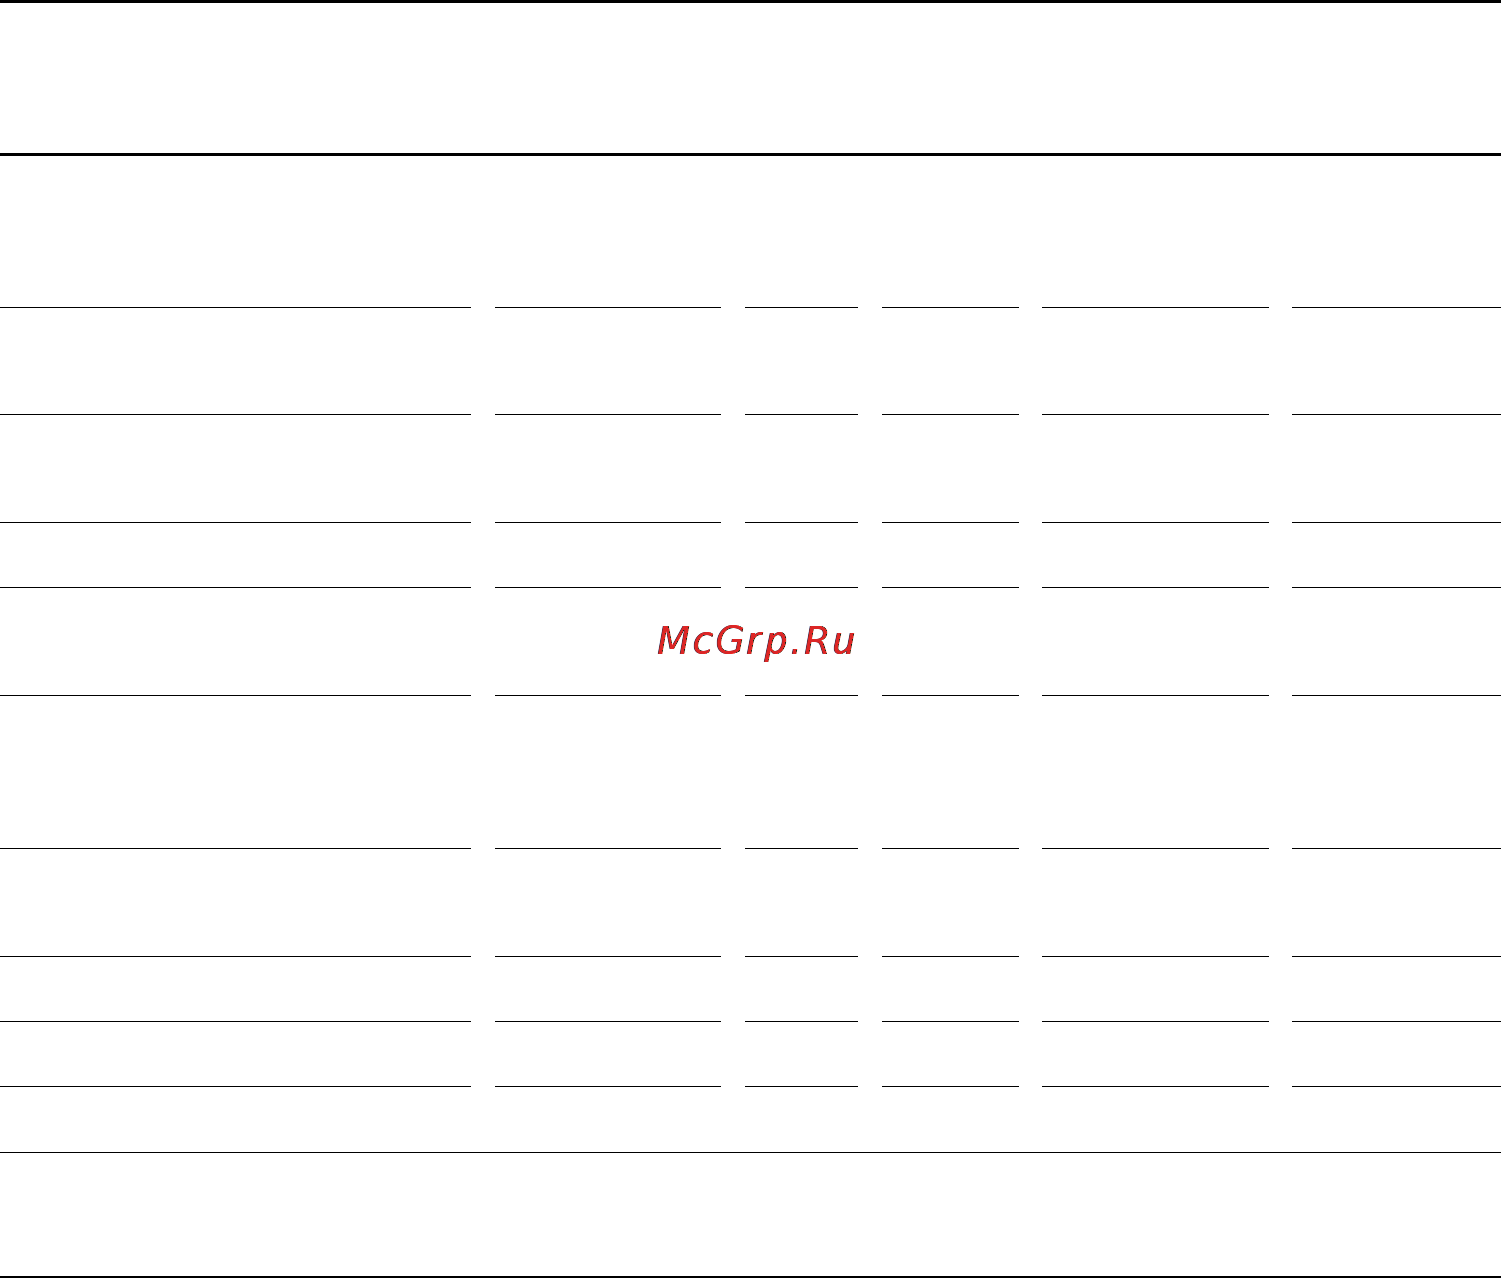Select the fourth-column cell in the seventh table row
1501x1278 pixels.
950,902
